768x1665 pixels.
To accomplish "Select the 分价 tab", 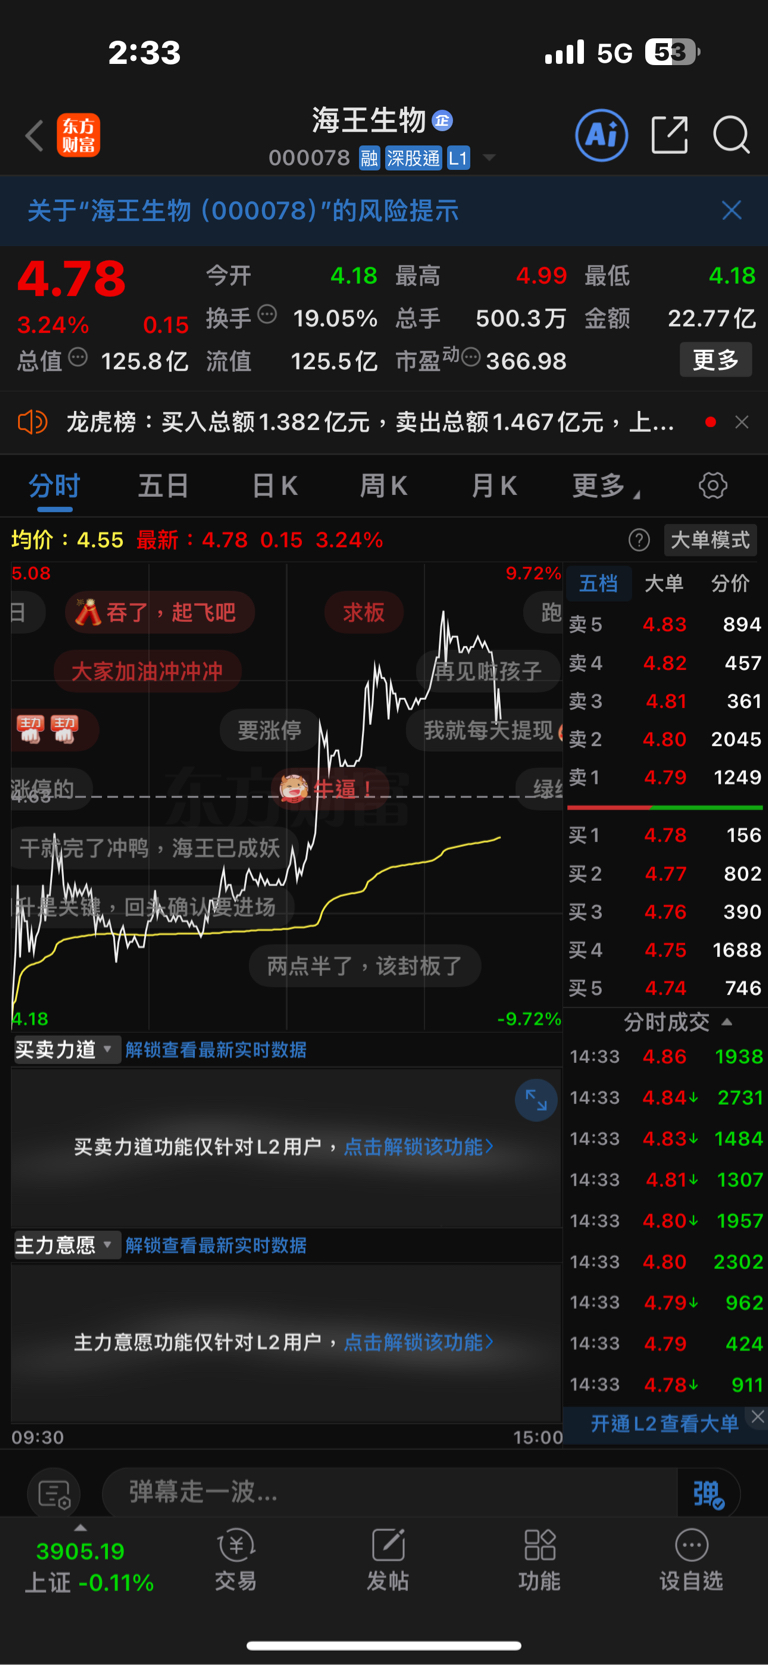I will point(730,583).
